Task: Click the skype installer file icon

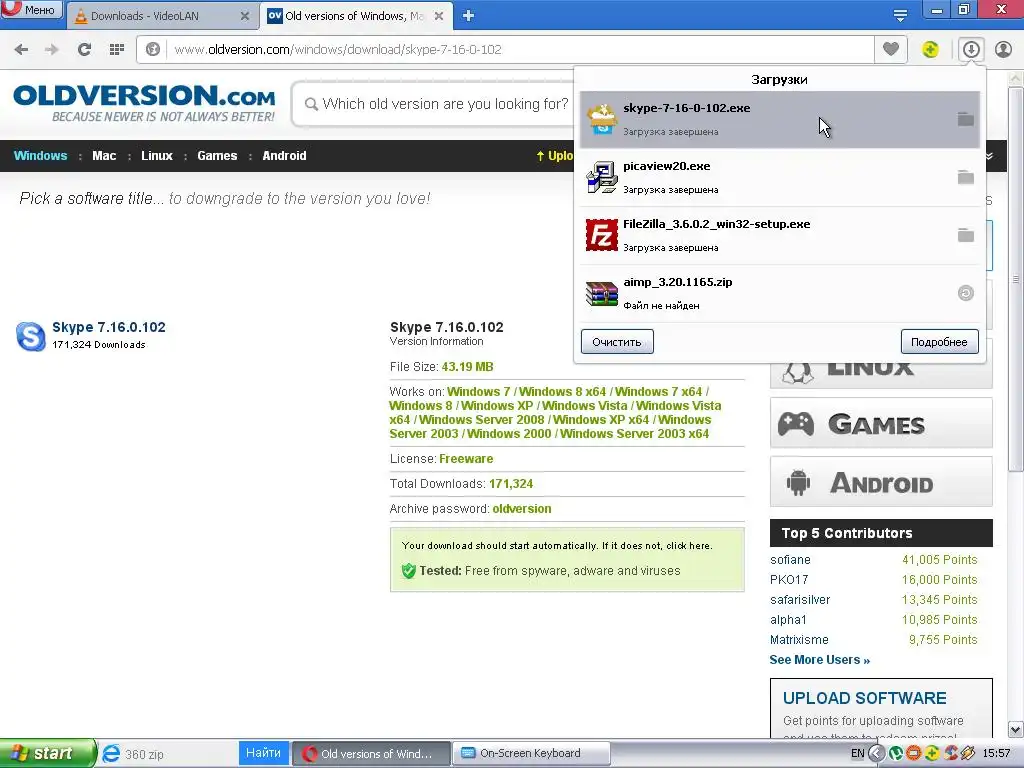Action: pyautogui.click(x=601, y=119)
